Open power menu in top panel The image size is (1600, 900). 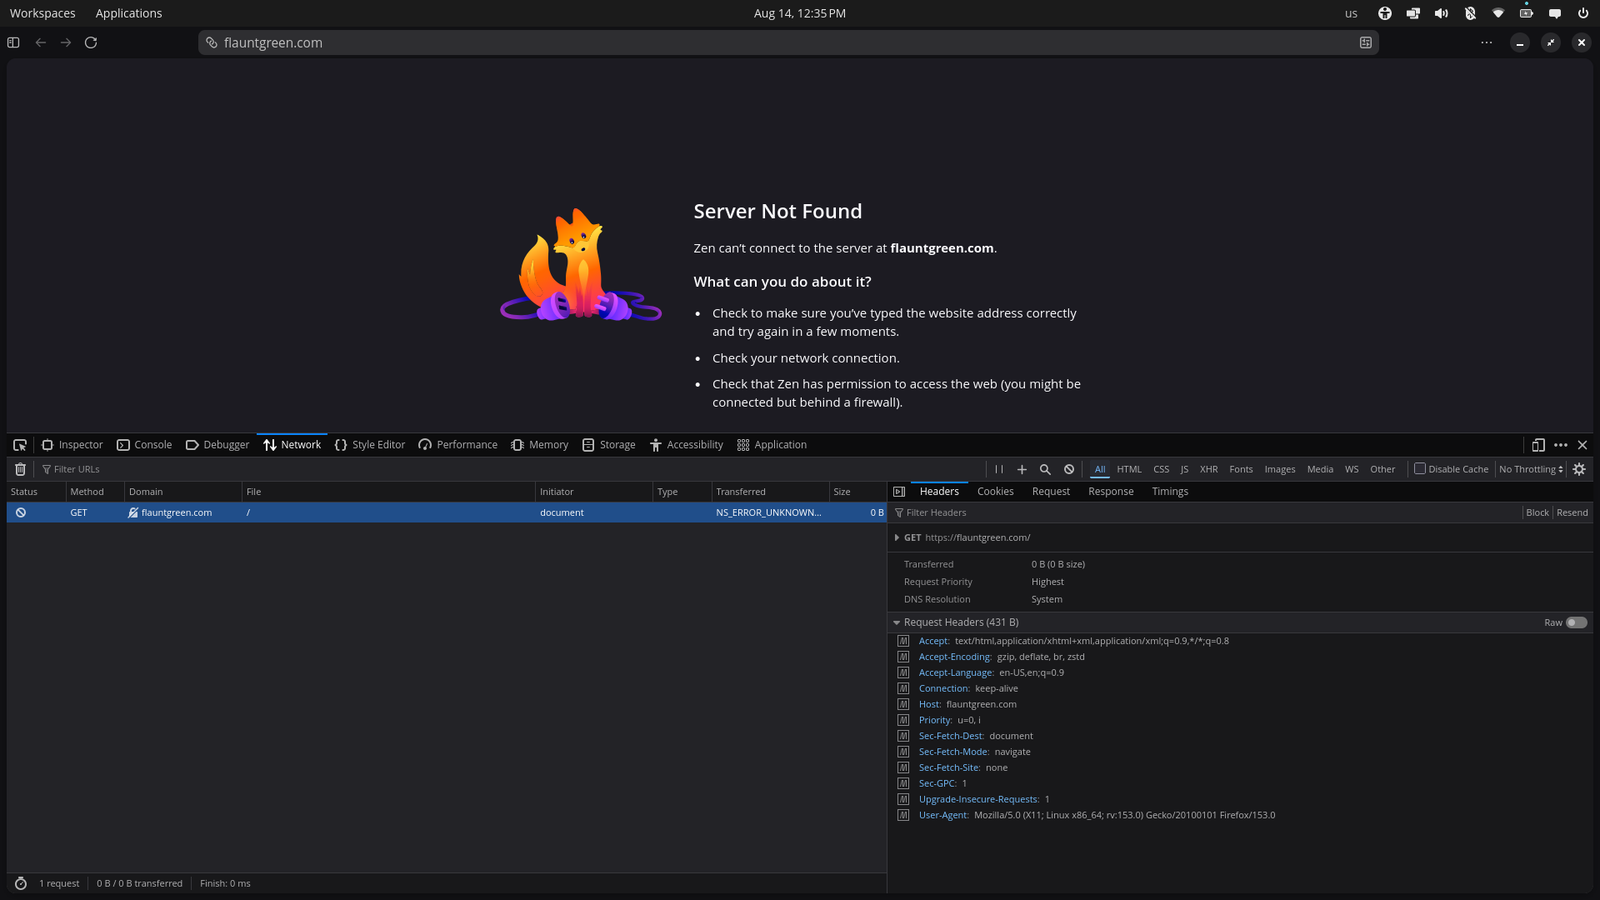(x=1583, y=13)
